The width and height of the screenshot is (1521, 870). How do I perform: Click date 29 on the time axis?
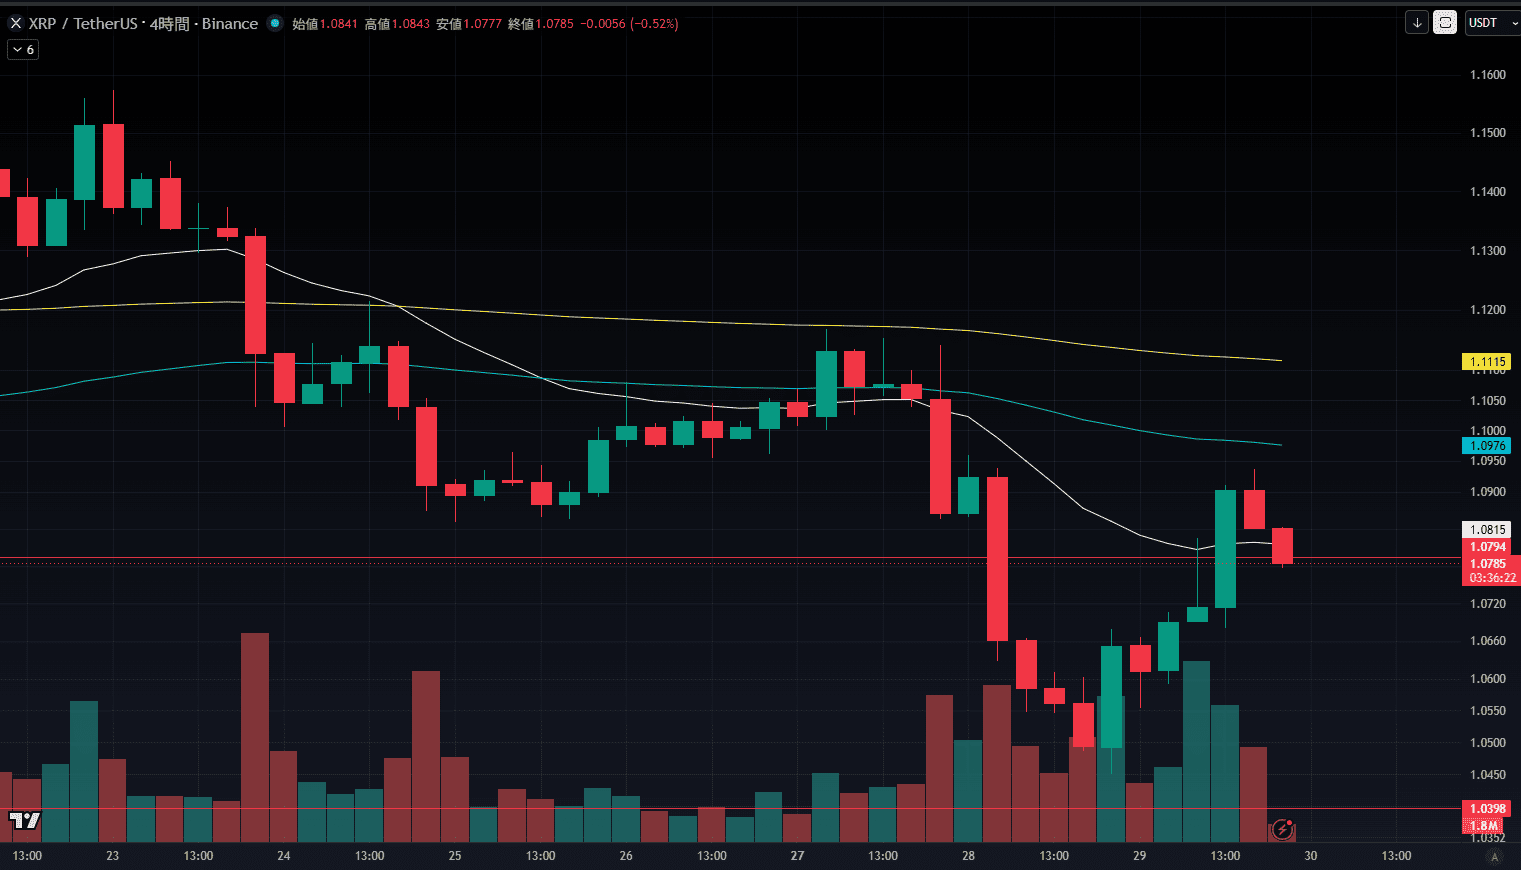(x=1139, y=856)
